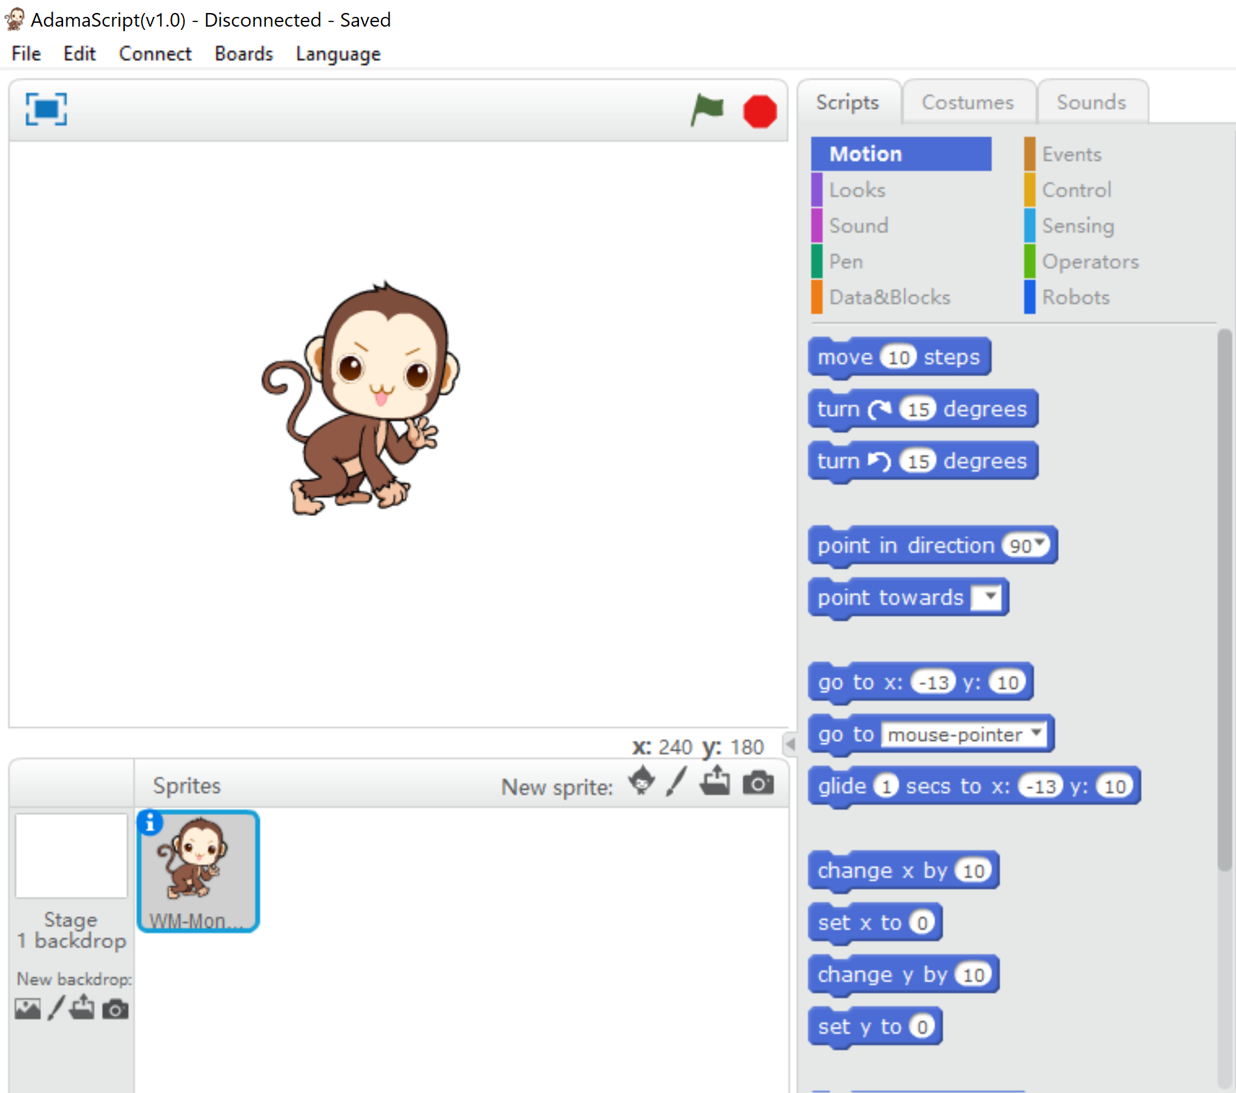Click the Events category color swatch
This screenshot has width=1236, height=1093.
click(1029, 154)
